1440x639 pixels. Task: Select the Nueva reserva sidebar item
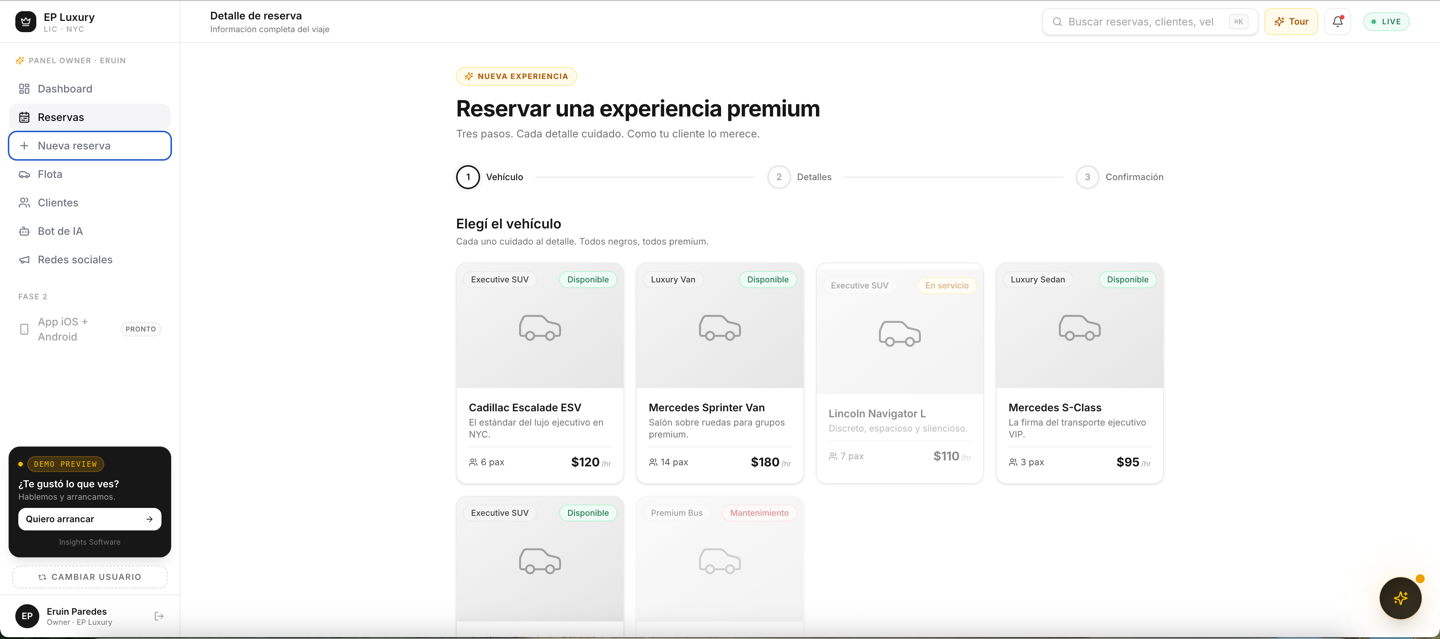pos(90,146)
